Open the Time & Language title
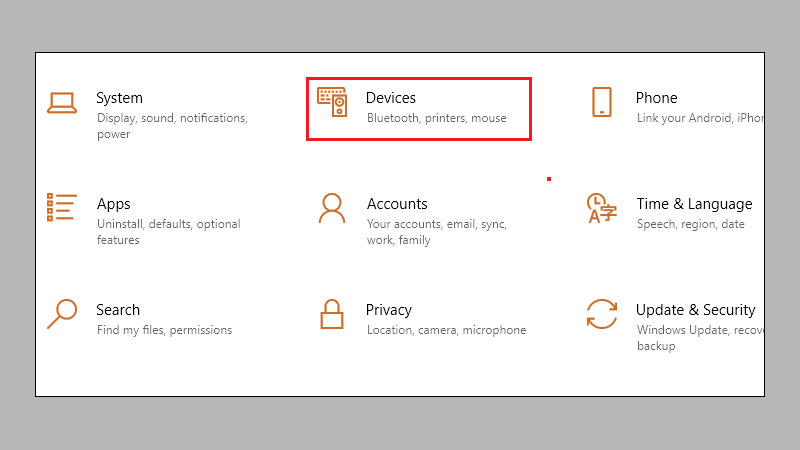This screenshot has width=800, height=450. point(694,204)
